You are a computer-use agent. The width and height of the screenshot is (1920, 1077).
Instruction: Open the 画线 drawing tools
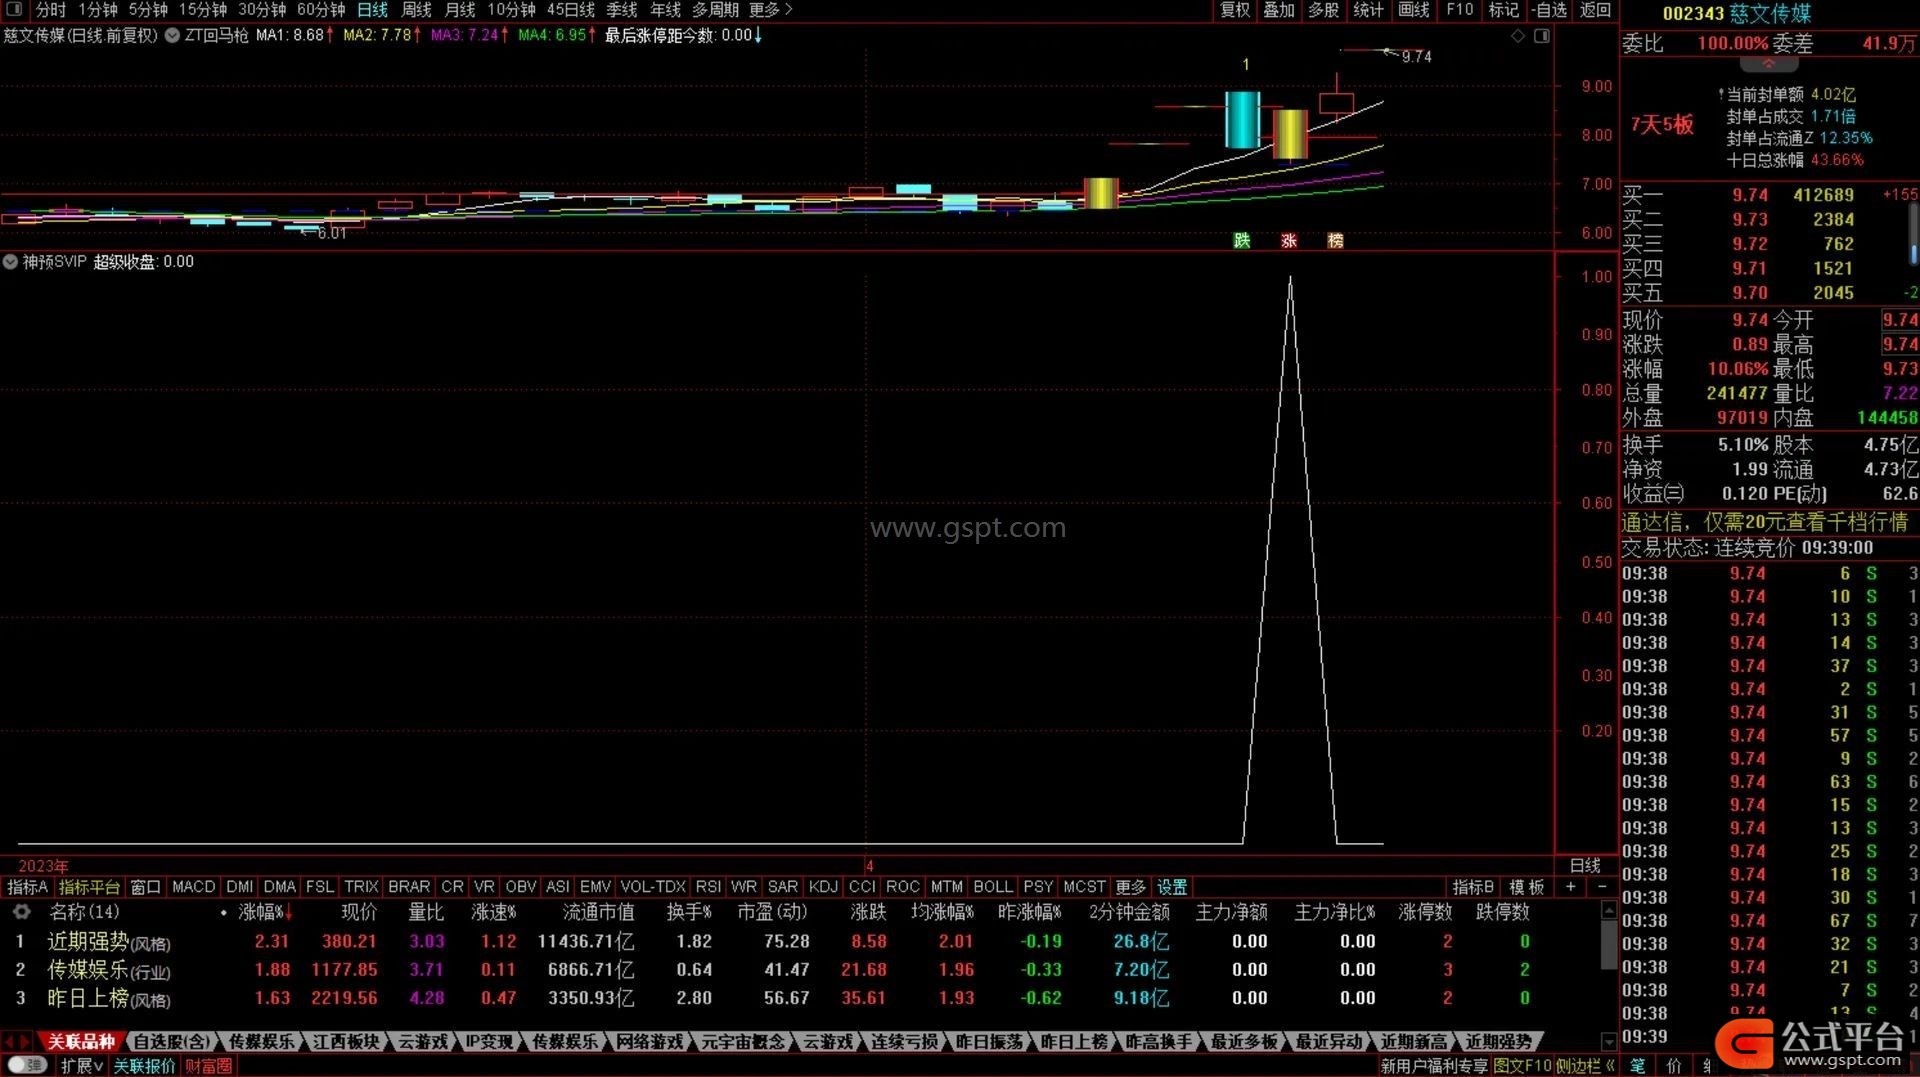(x=1414, y=10)
